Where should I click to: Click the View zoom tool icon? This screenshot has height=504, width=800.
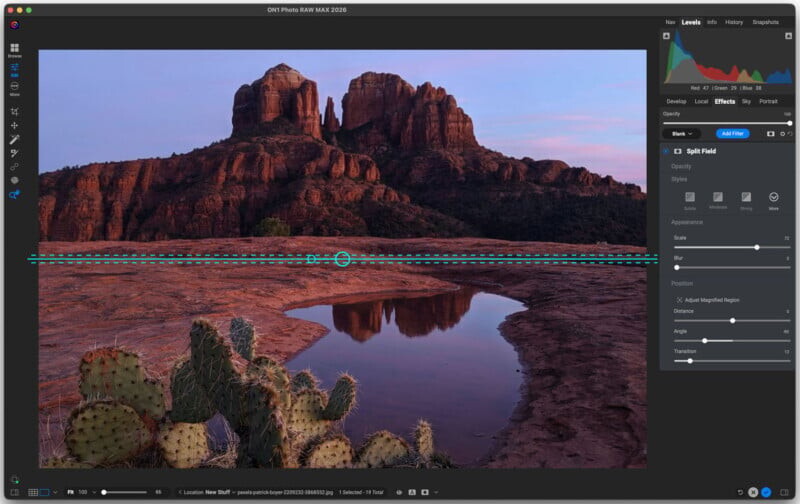click(x=14, y=194)
